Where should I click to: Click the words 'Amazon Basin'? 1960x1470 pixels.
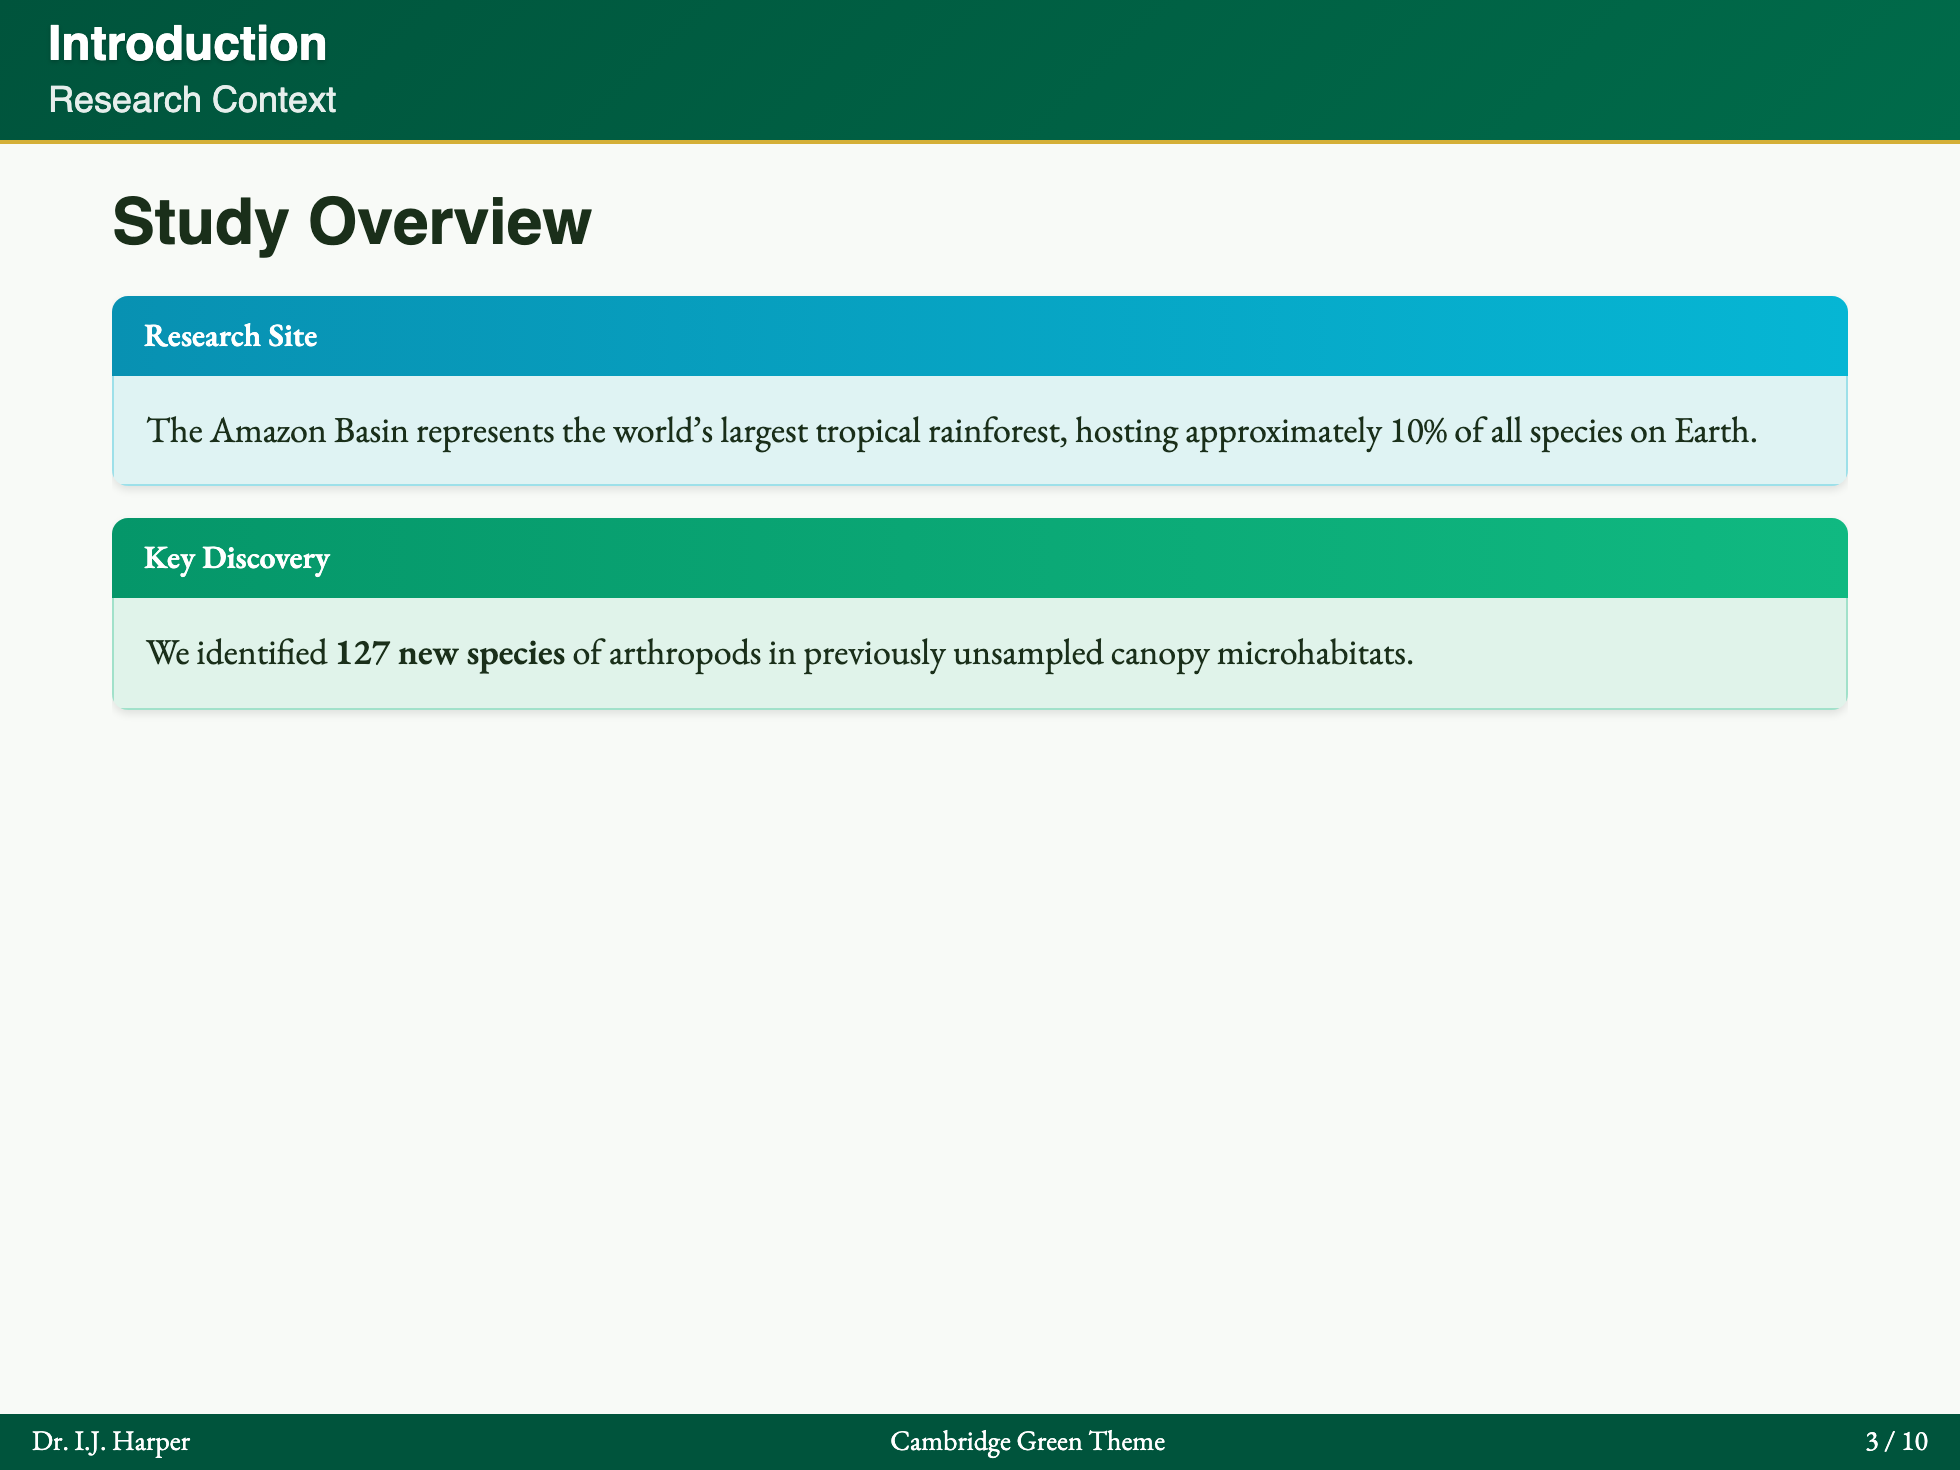(309, 431)
